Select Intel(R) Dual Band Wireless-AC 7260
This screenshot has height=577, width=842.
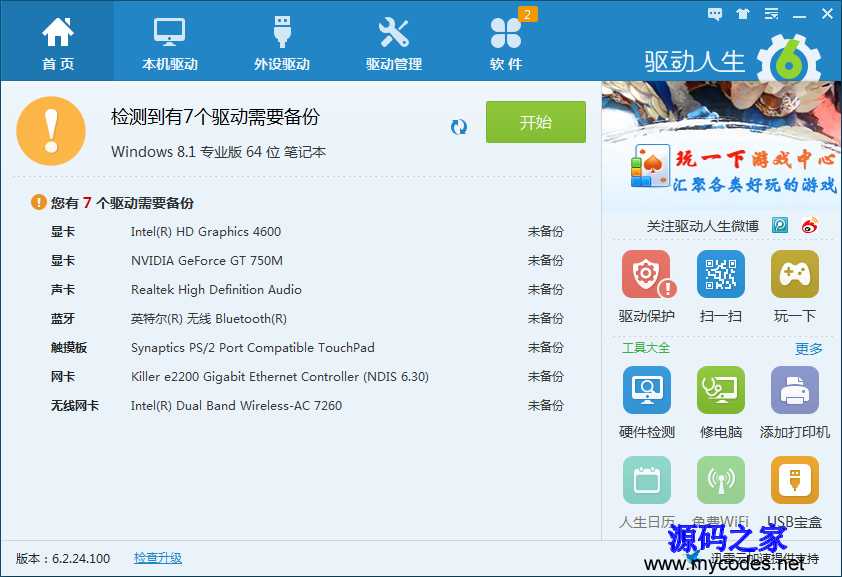click(x=307, y=406)
